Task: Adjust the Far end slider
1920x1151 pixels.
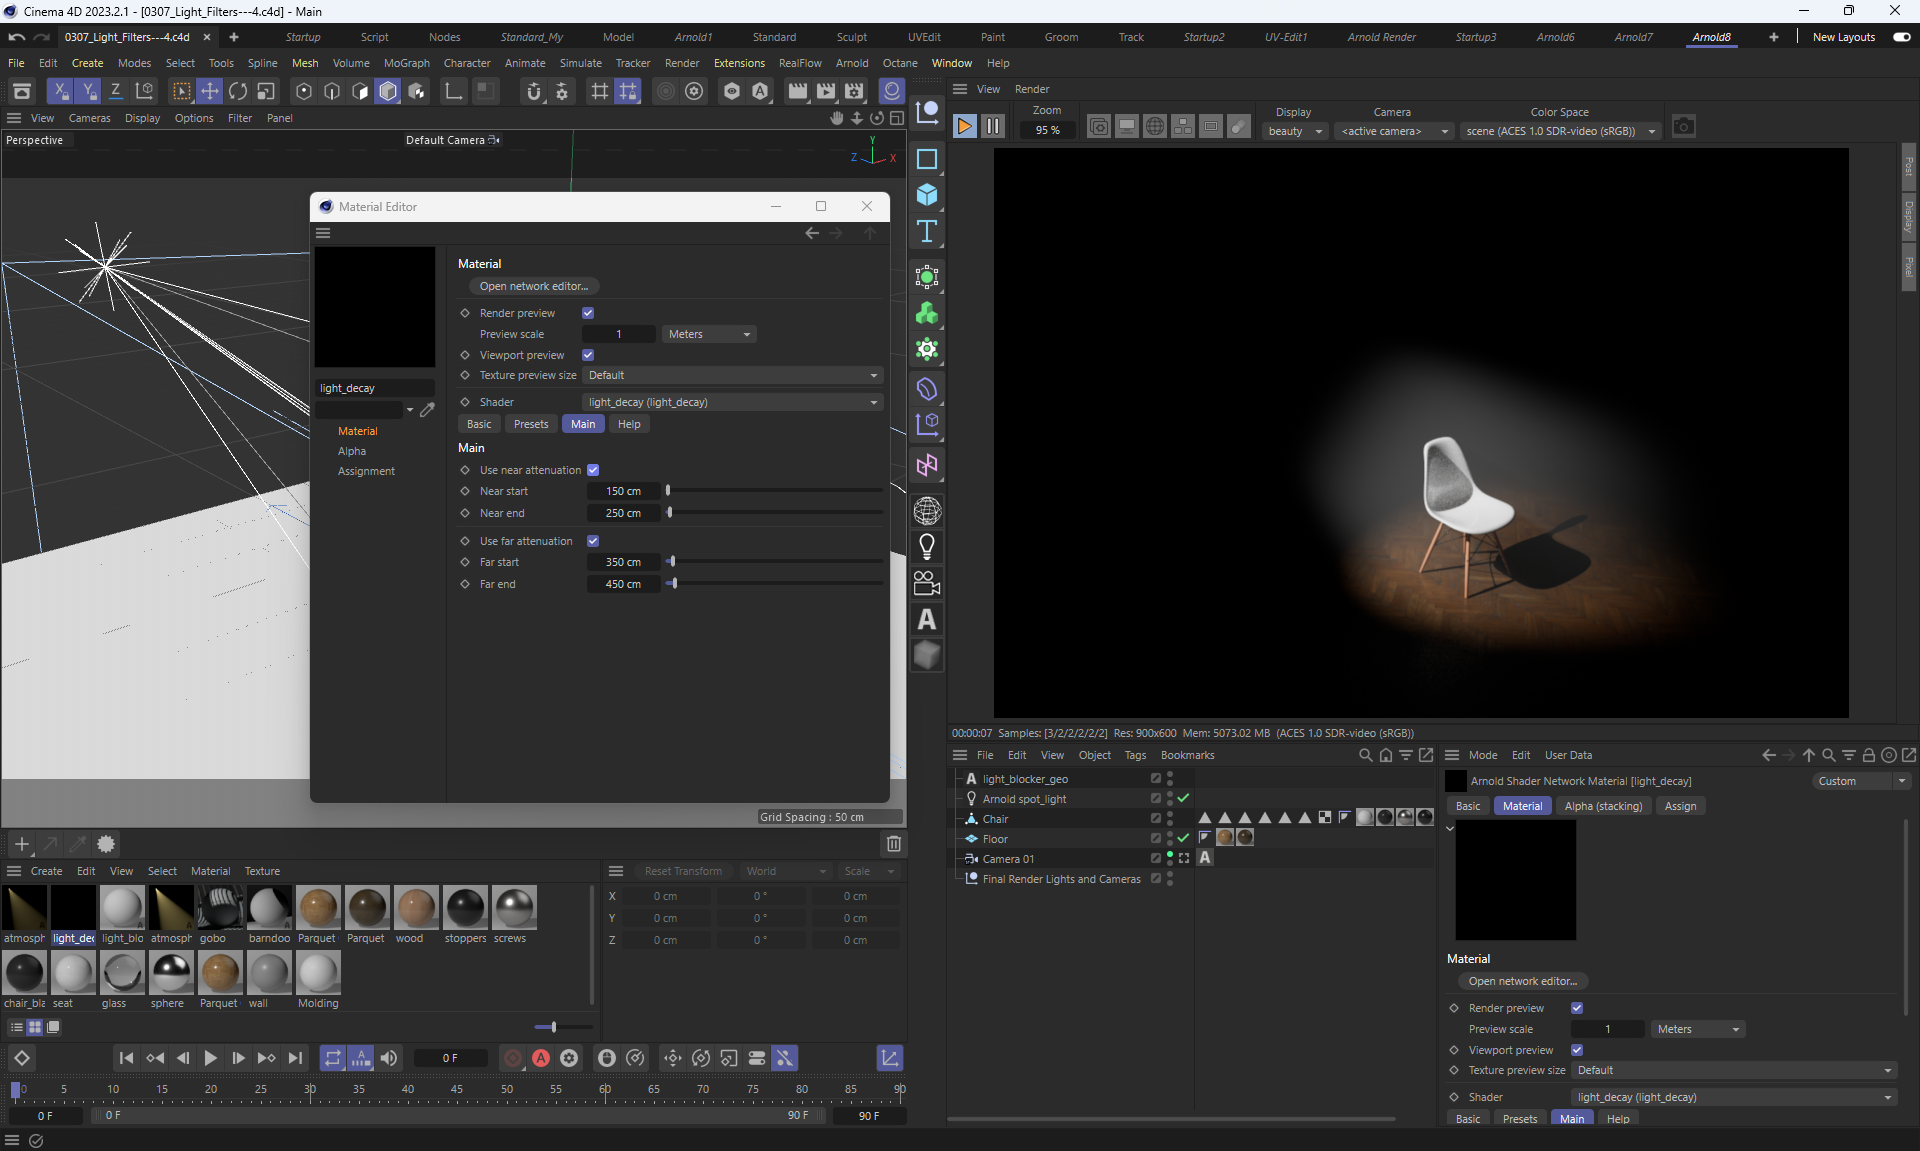Action: pyautogui.click(x=674, y=584)
